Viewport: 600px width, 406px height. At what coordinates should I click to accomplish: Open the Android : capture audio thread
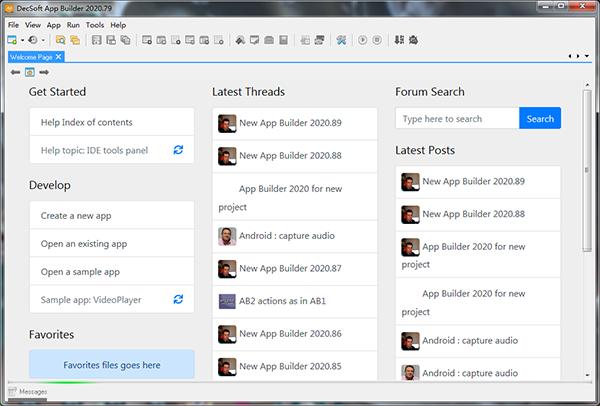click(295, 236)
